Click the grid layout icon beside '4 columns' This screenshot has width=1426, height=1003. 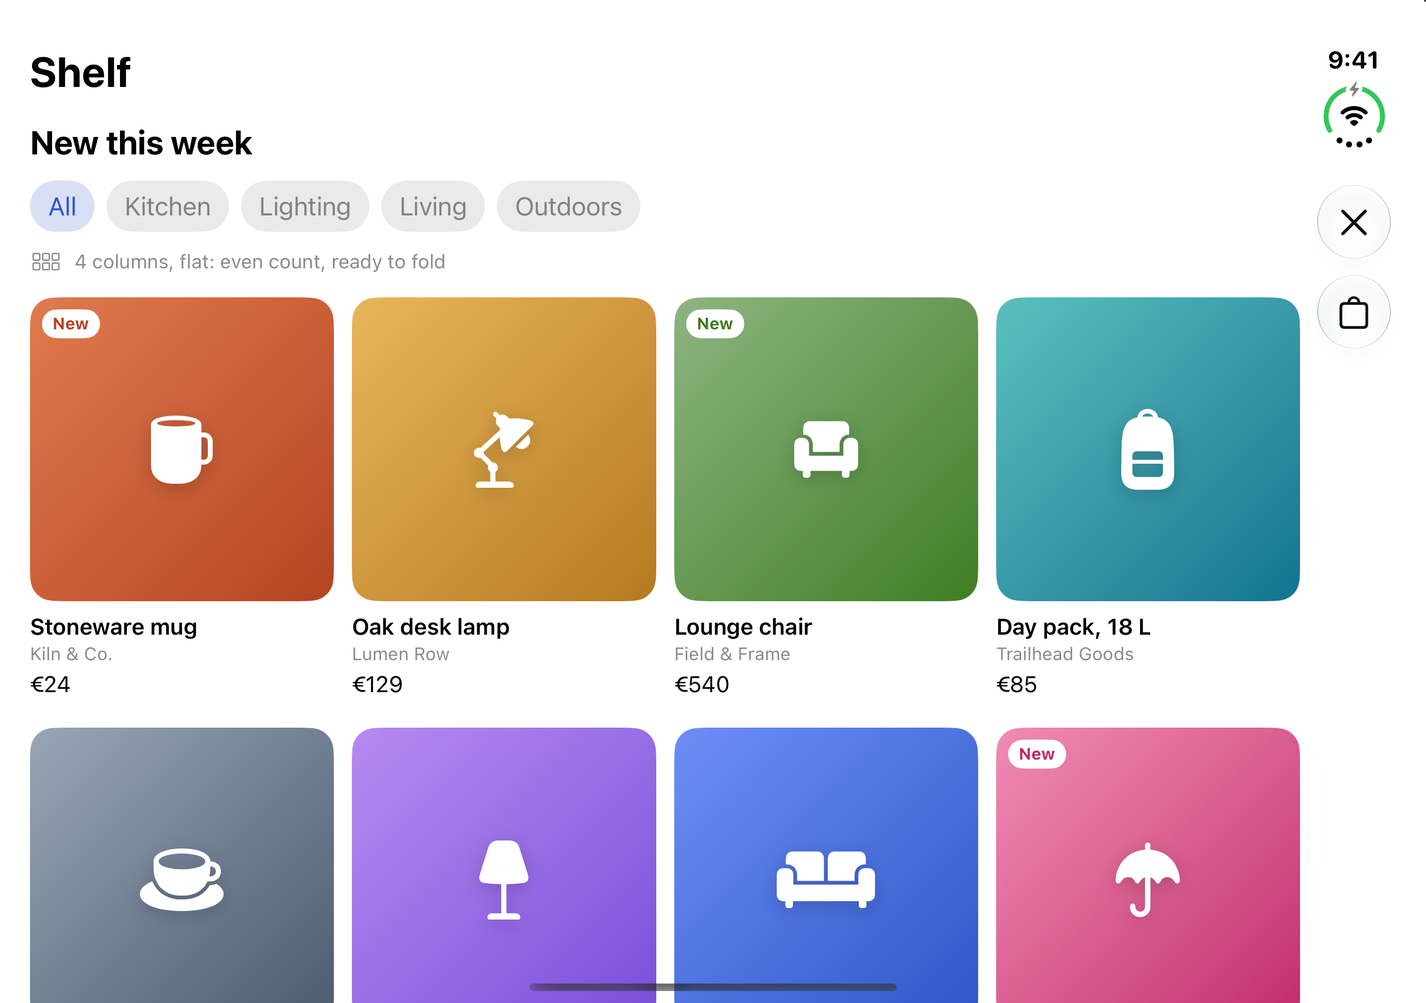pos(46,262)
